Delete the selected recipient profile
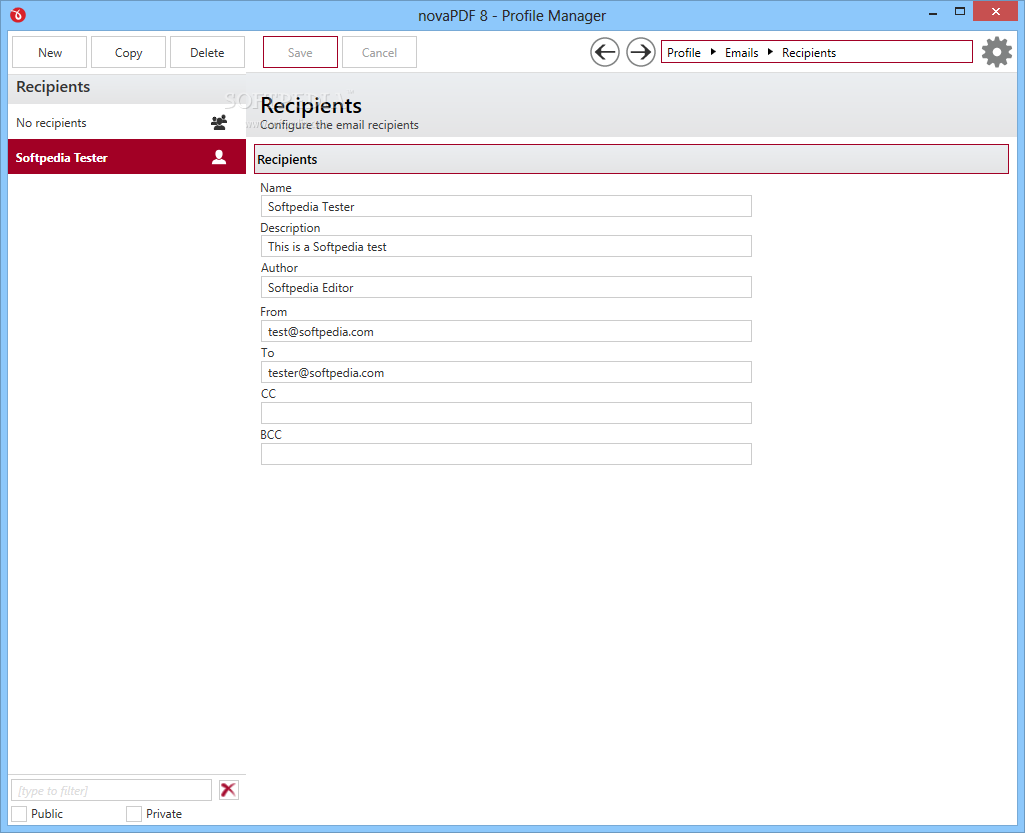 (x=207, y=52)
